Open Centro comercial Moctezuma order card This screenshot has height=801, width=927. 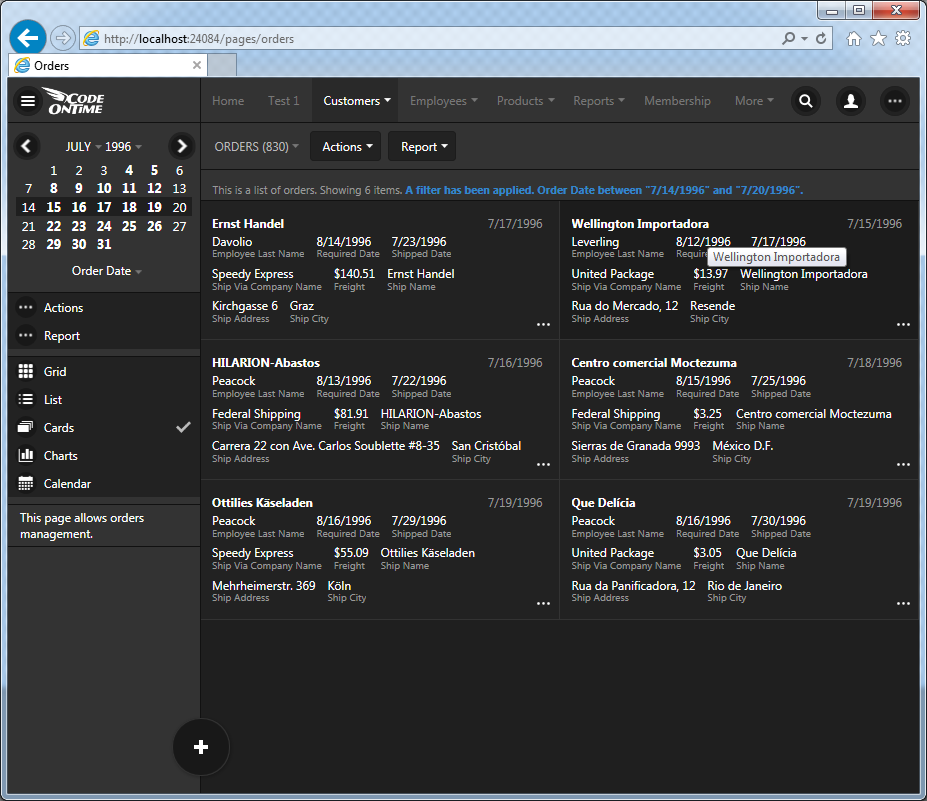(739, 410)
